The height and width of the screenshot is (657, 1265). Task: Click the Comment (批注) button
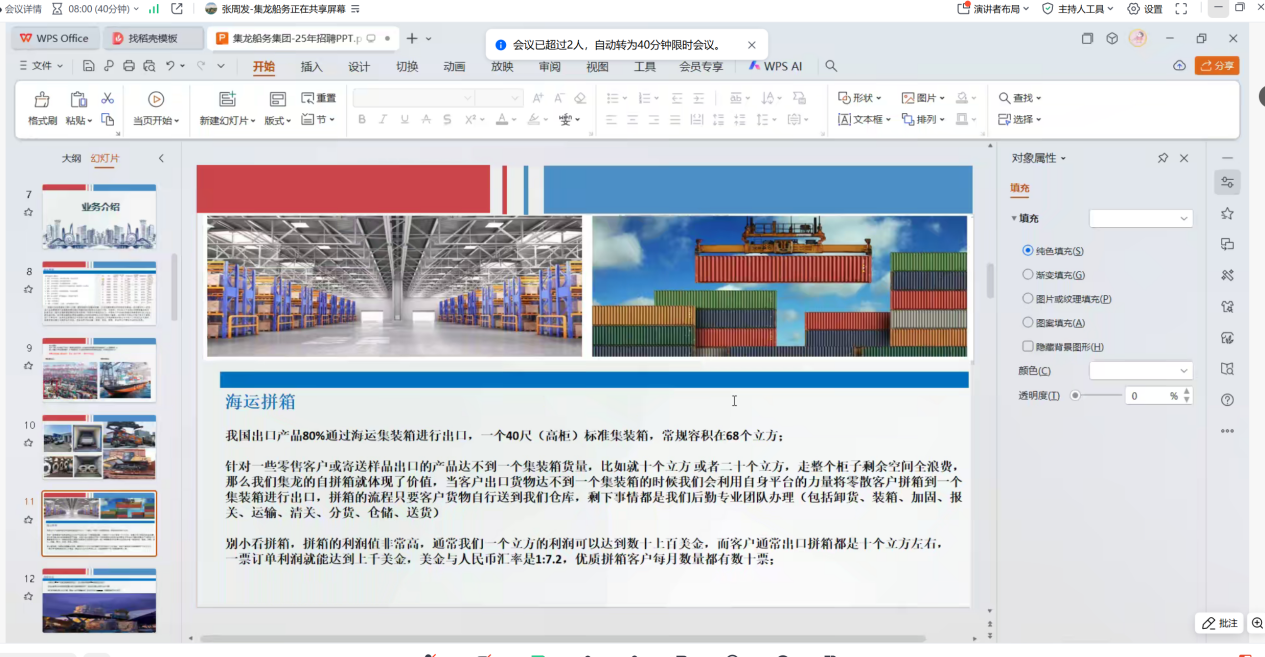[1219, 623]
